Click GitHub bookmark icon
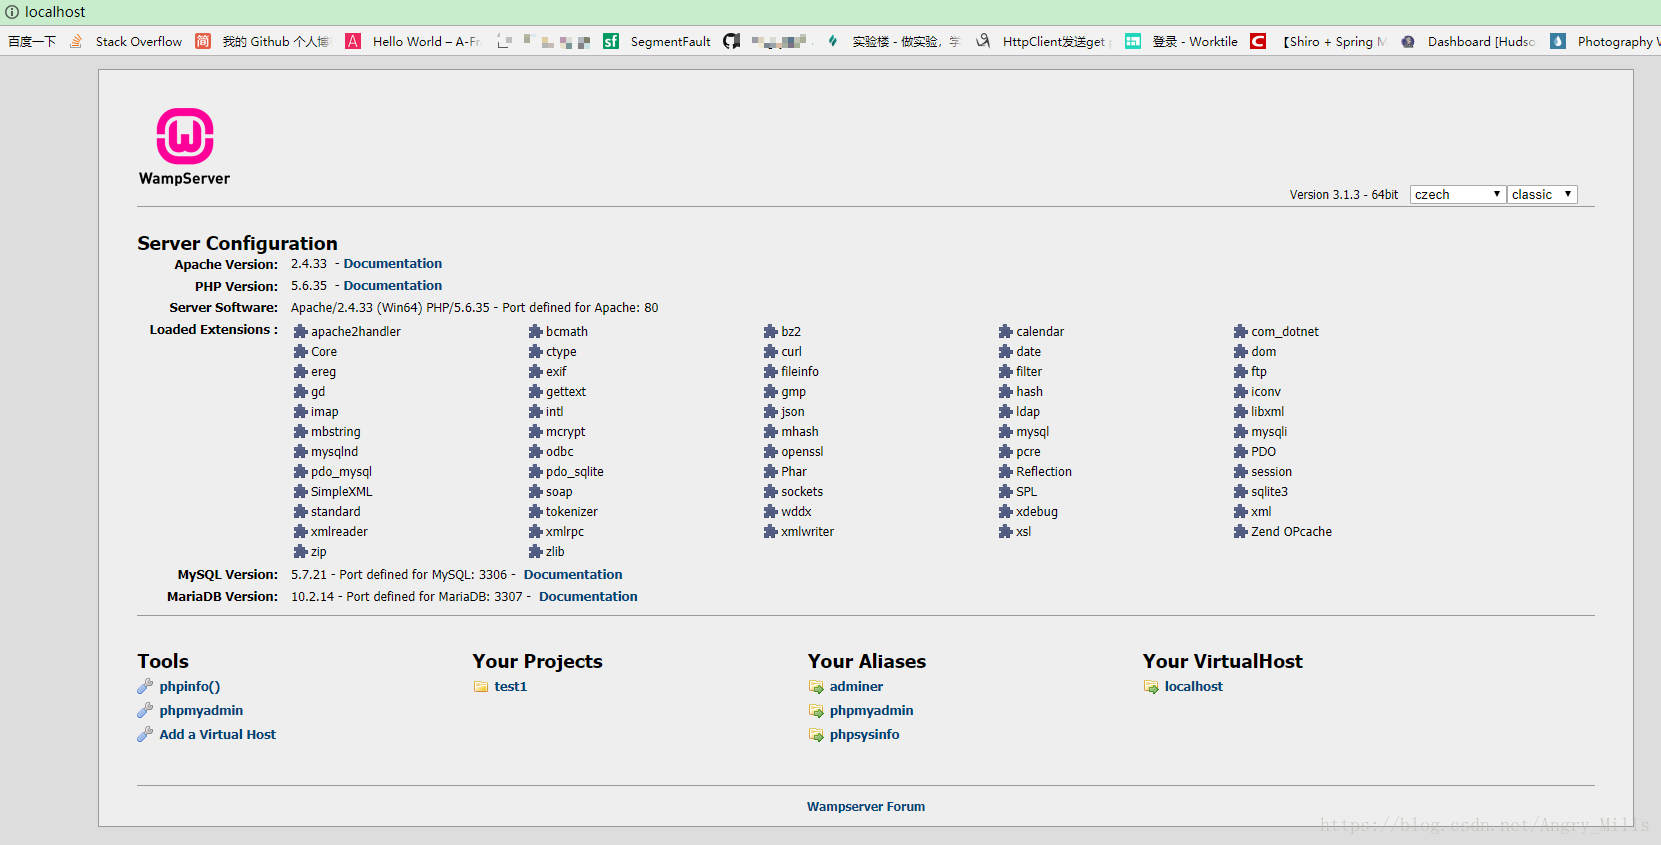The height and width of the screenshot is (845, 1661). click(x=732, y=41)
